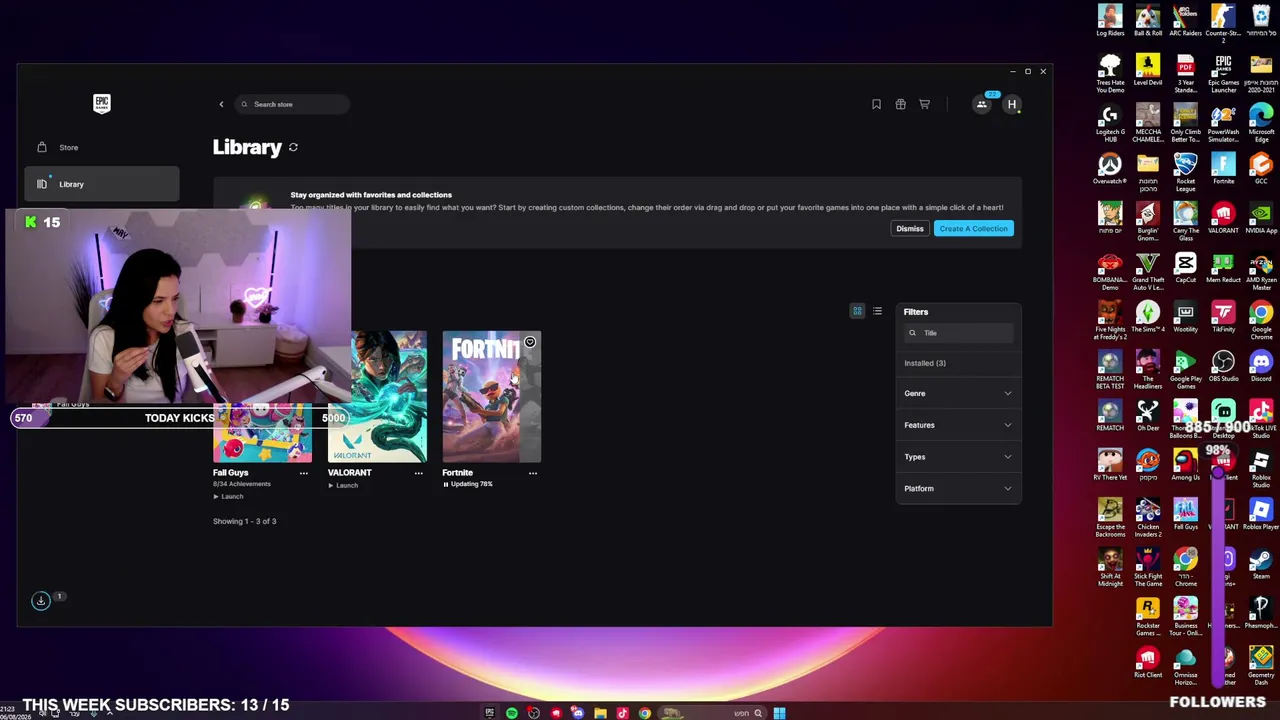Click the '8/34 Achievements' text under Fall Guys
The image size is (1280, 720).
[241, 484]
